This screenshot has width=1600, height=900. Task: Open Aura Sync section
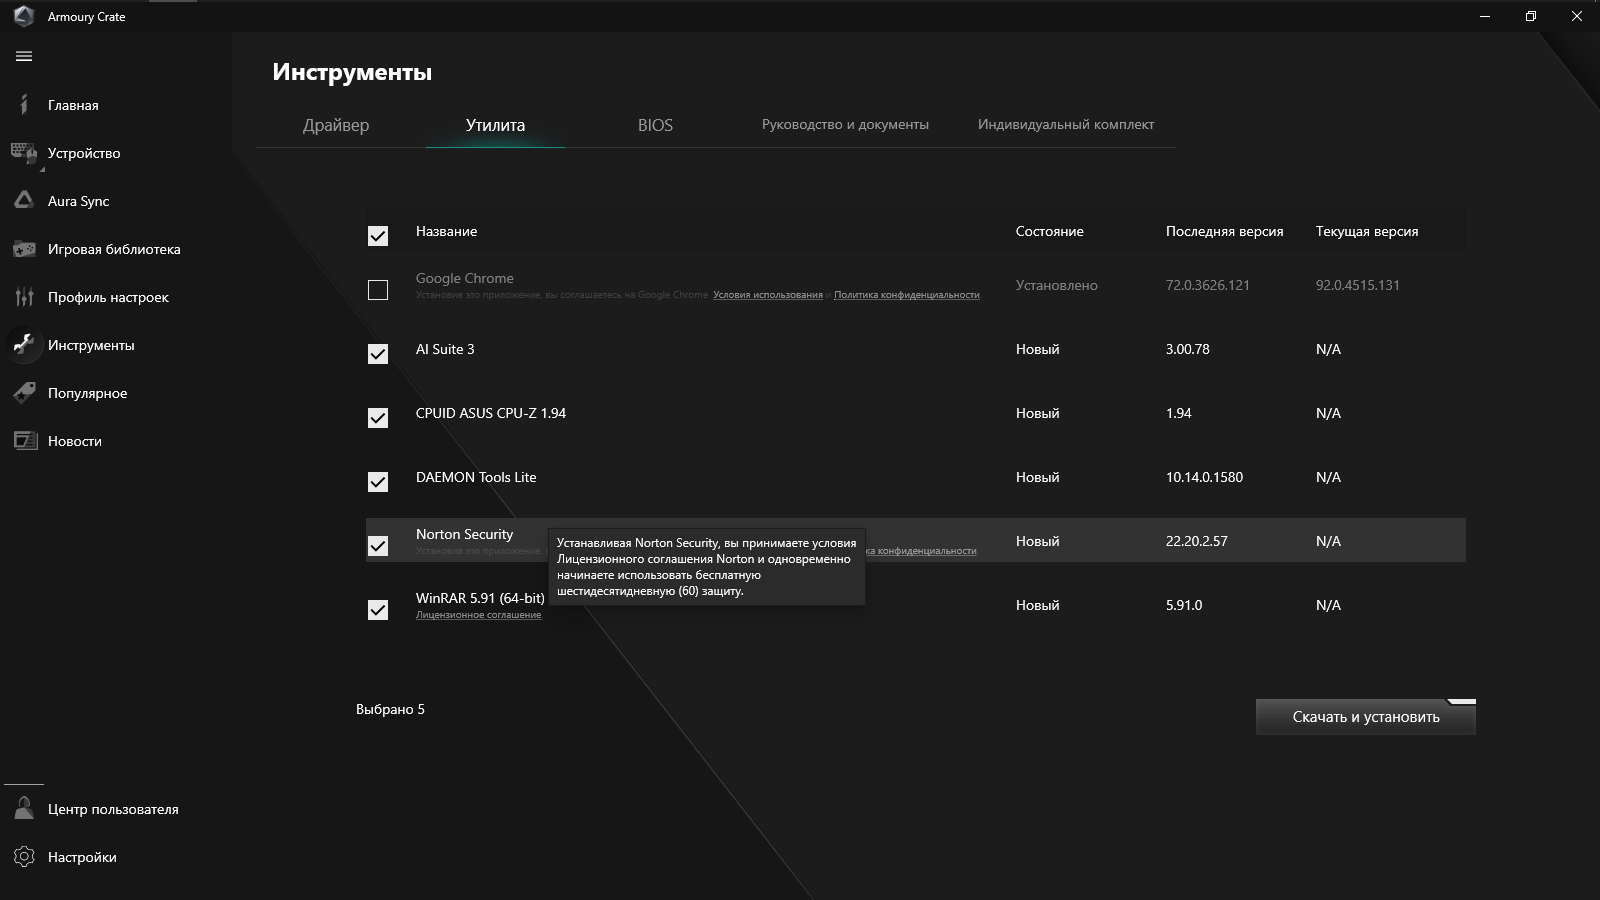79,201
